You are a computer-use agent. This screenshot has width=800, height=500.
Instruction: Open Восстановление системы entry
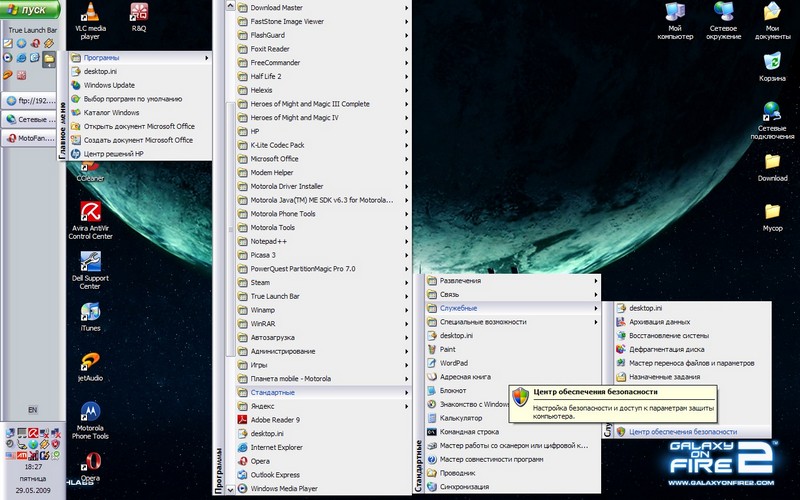coord(692,336)
